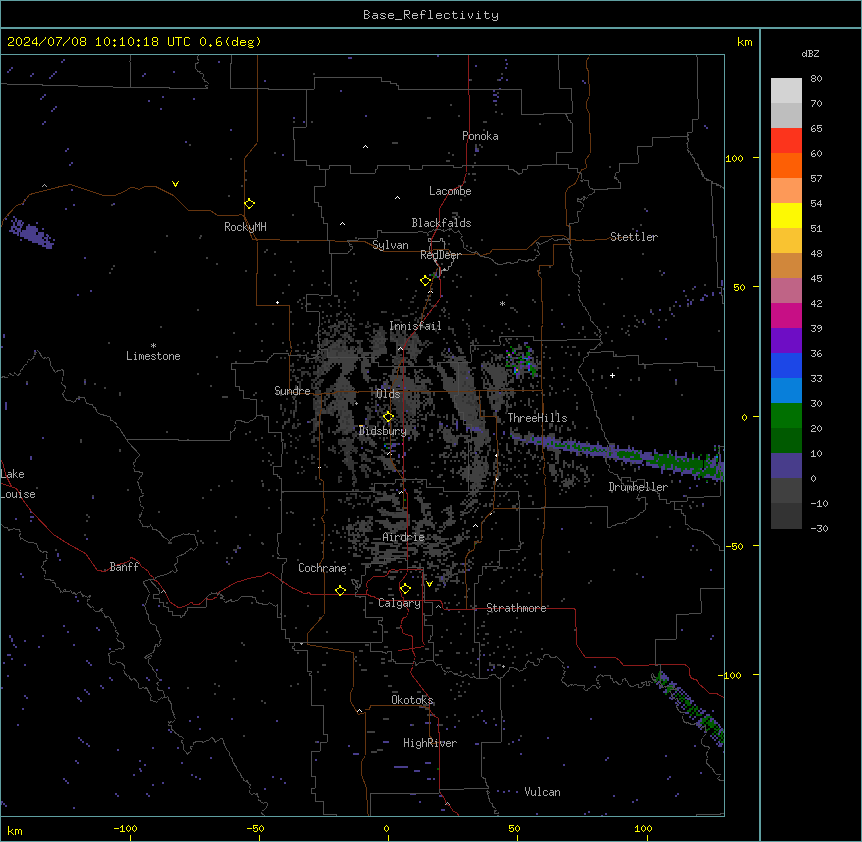Image resolution: width=862 pixels, height=842 pixels.
Task: Click the purple echo patch west of RockyMH
Action: [x=32, y=233]
